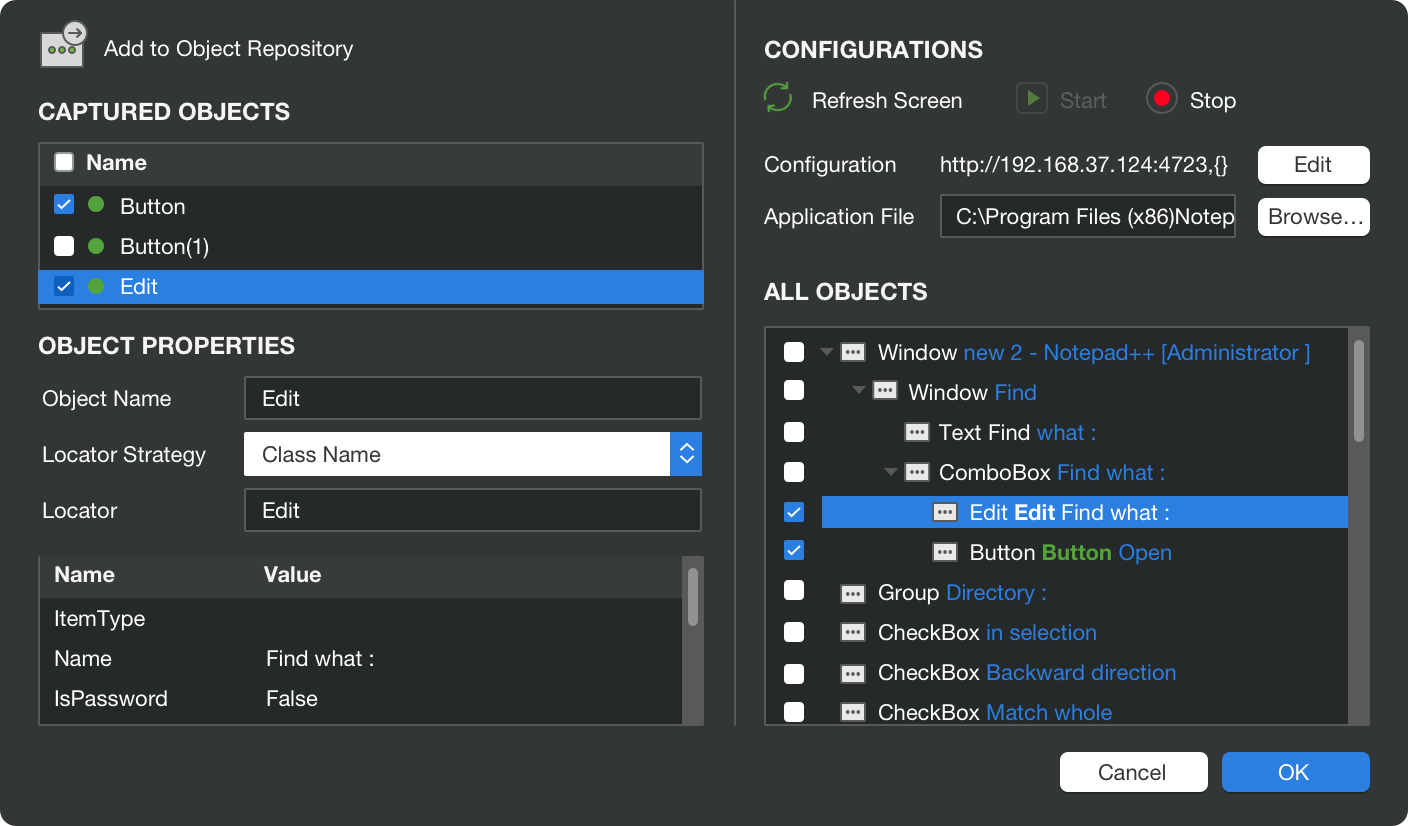Click the OK button
This screenshot has height=826, width=1408.
1294,772
